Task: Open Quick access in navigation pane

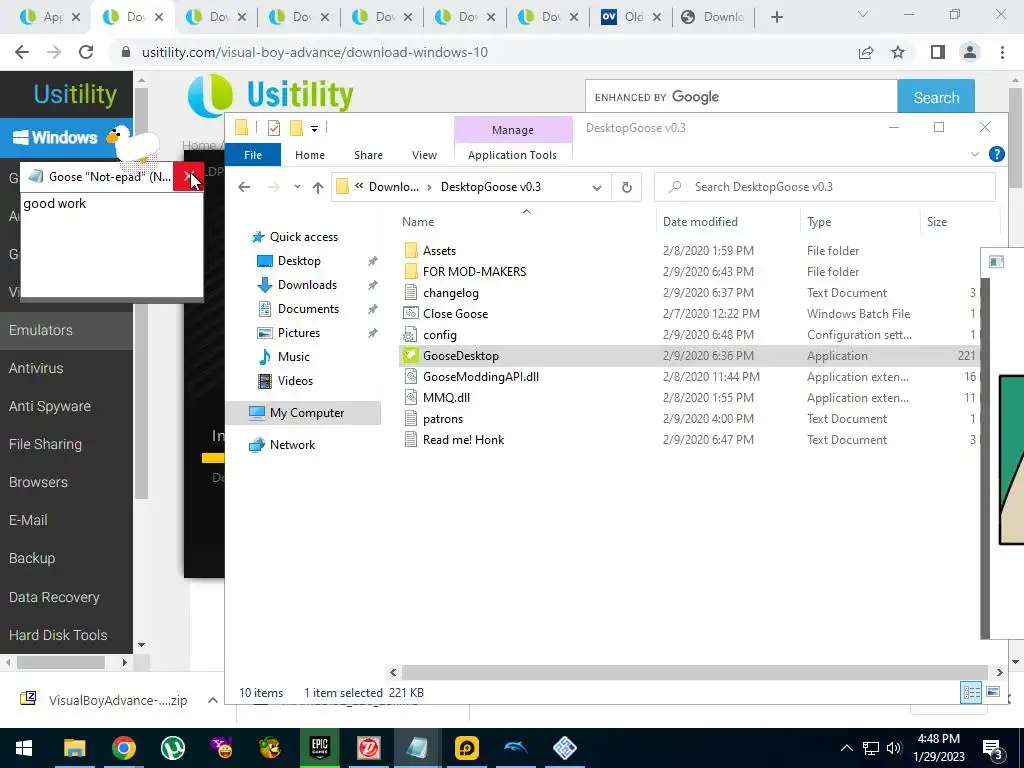Action: (304, 237)
